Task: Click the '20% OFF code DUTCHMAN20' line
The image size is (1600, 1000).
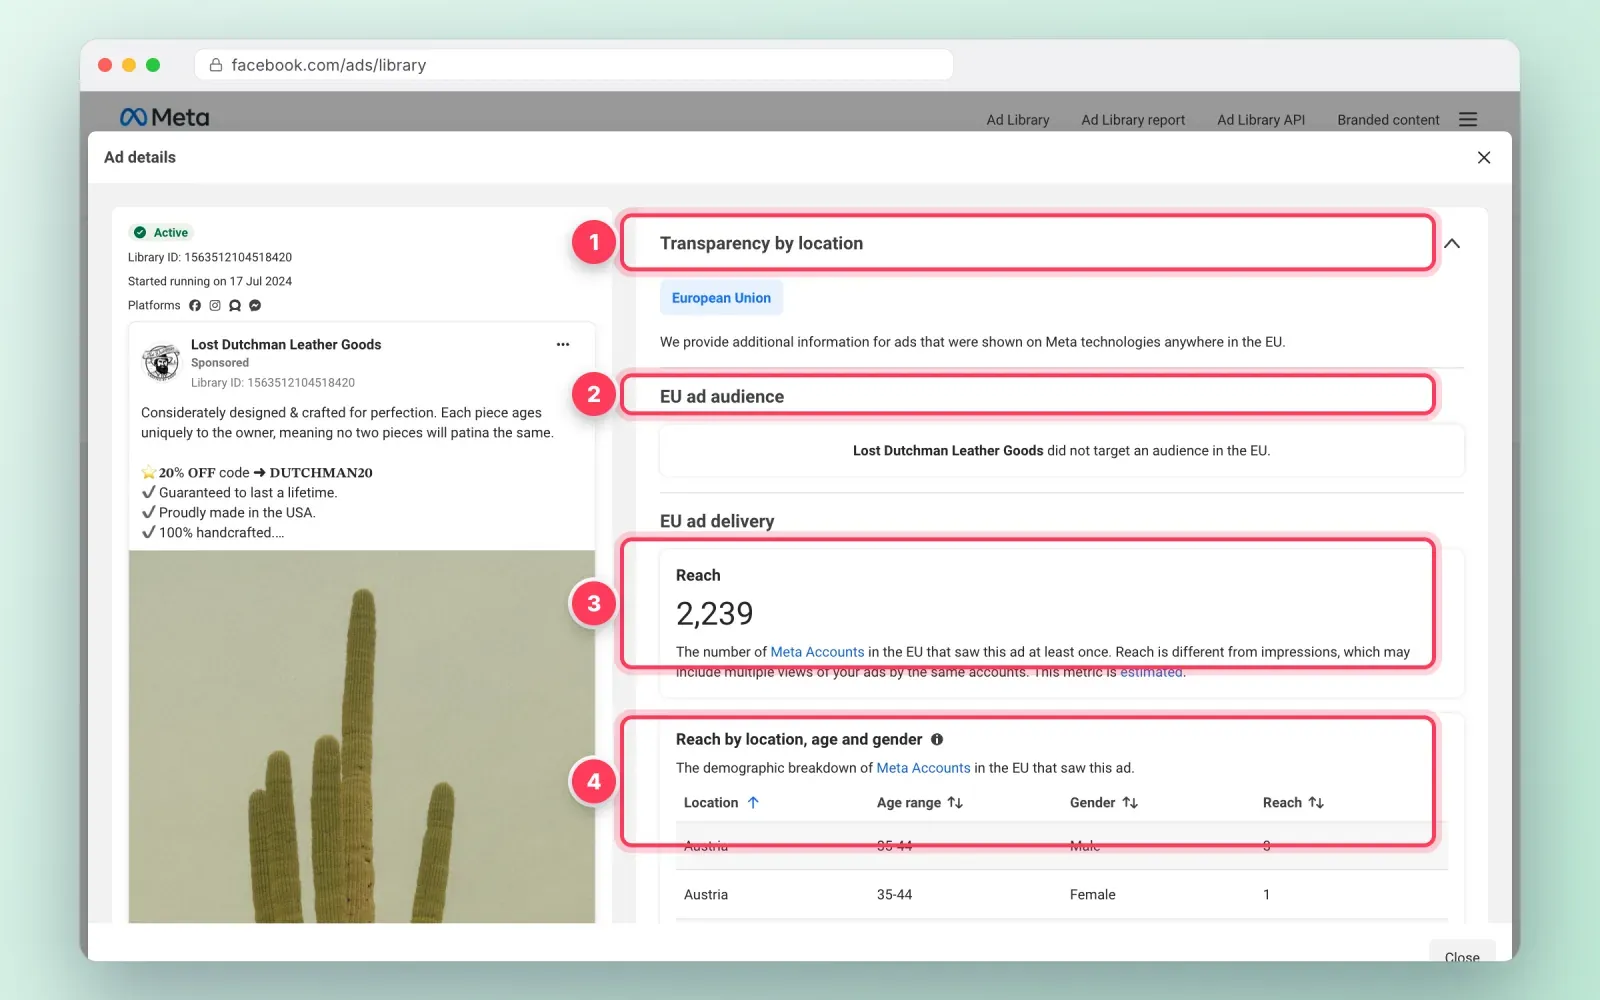Action: (x=257, y=473)
